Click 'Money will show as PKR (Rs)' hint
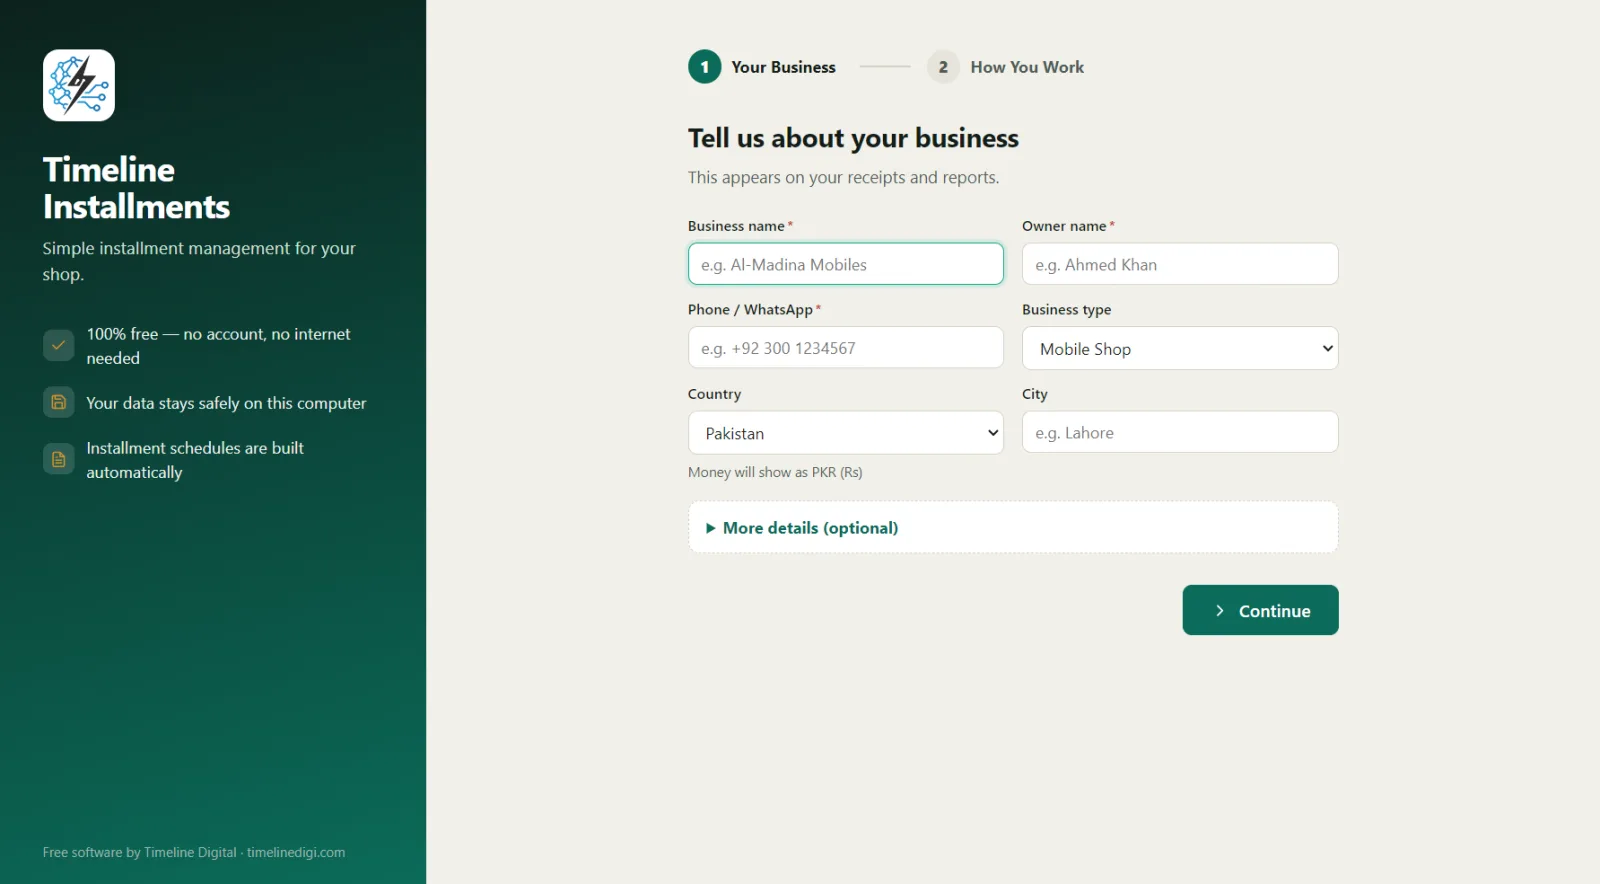This screenshot has height=884, width=1600. (x=775, y=472)
